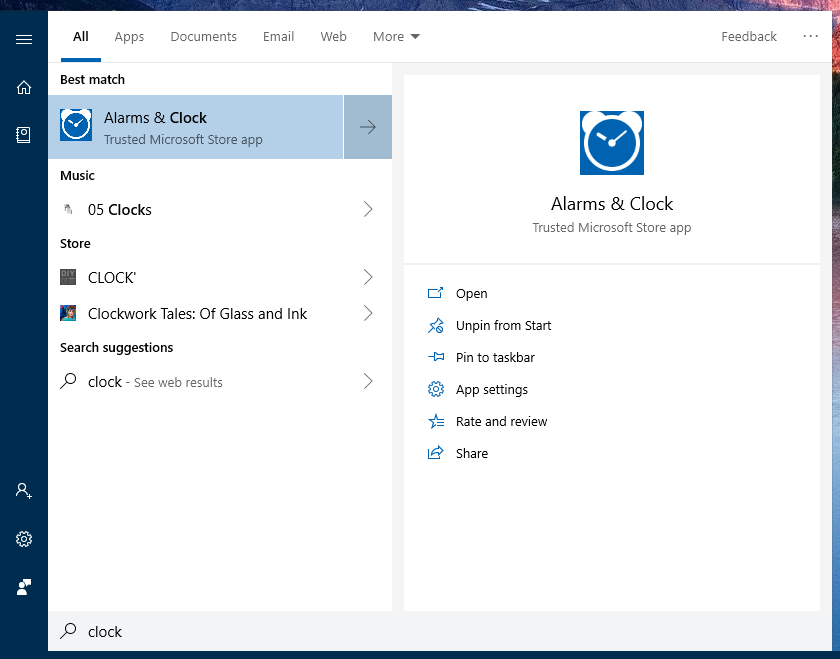The height and width of the screenshot is (659, 840).
Task: Click Open for Alarms & Clock
Action: [x=471, y=294]
